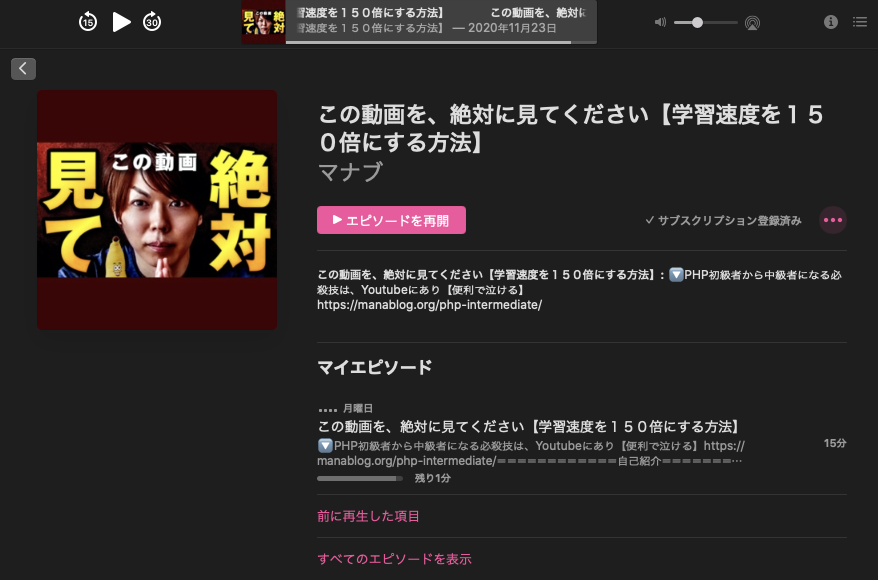Expand 前に再生した項目 section
The image size is (878, 580).
[368, 516]
